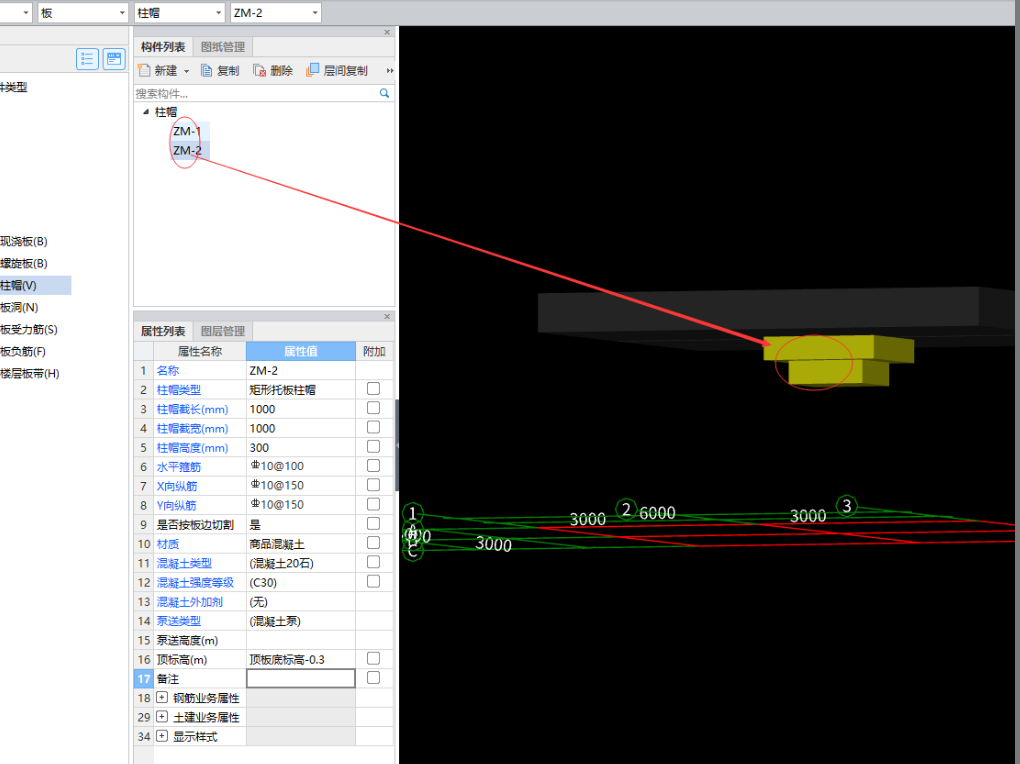Select 板受力筋(S) in the left list
The width and height of the screenshot is (1020, 764).
click(x=29, y=329)
